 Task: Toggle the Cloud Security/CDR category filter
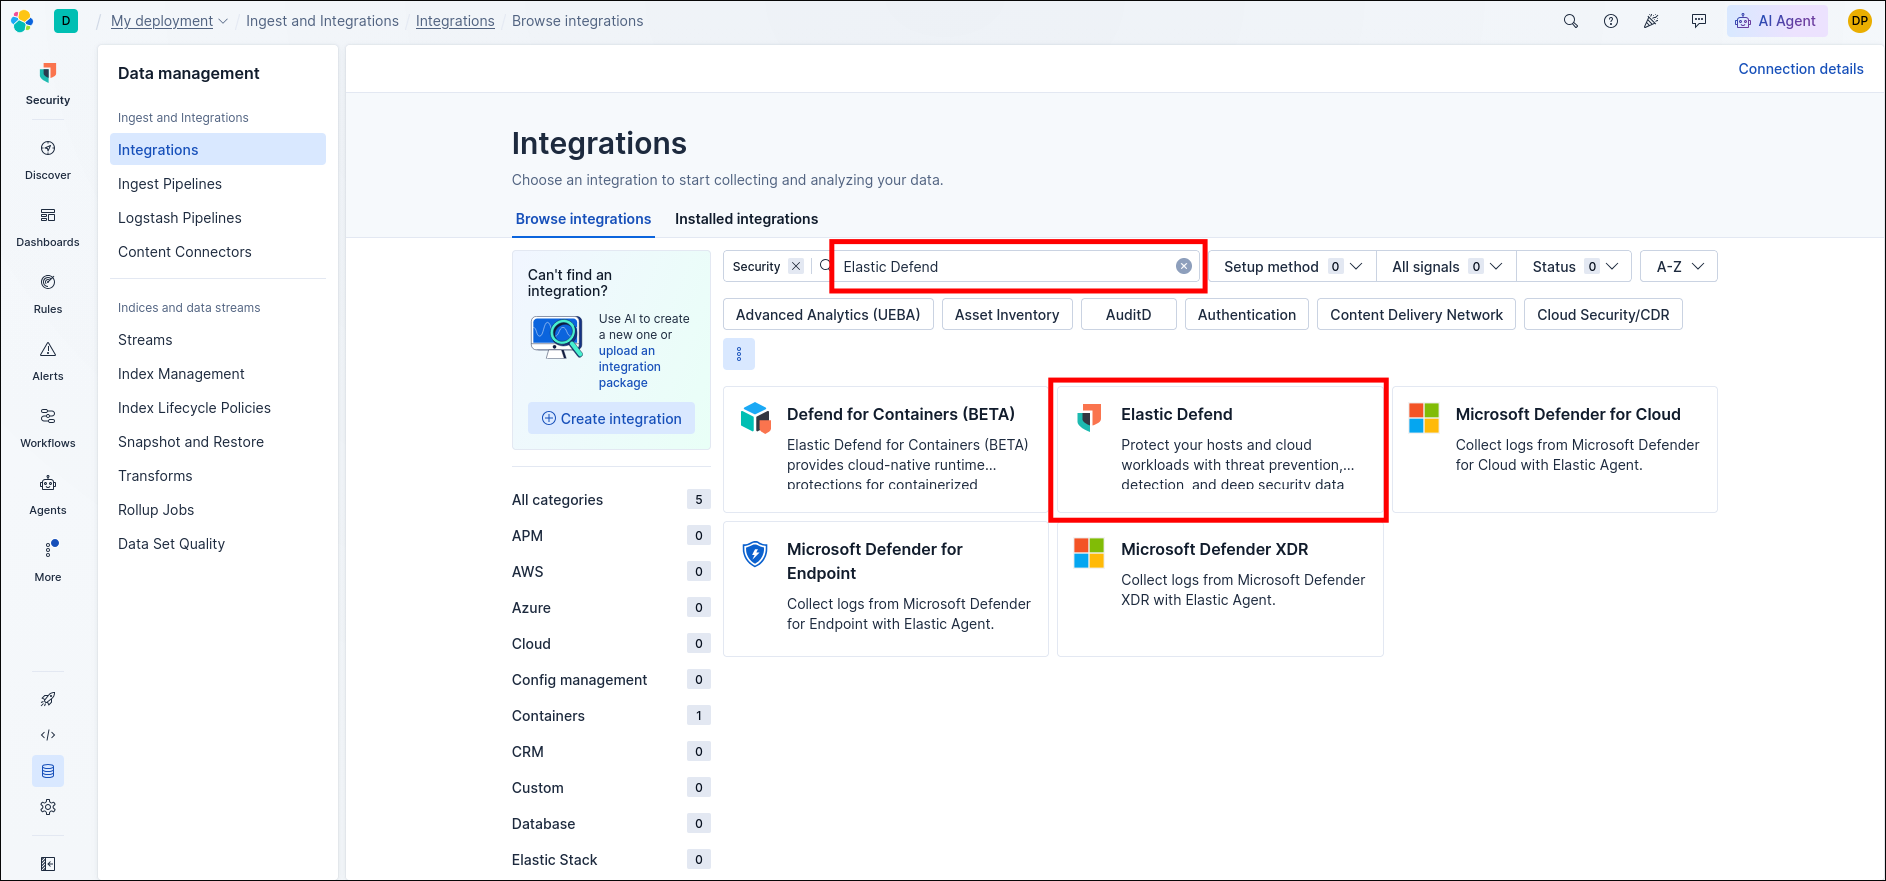coord(1603,315)
